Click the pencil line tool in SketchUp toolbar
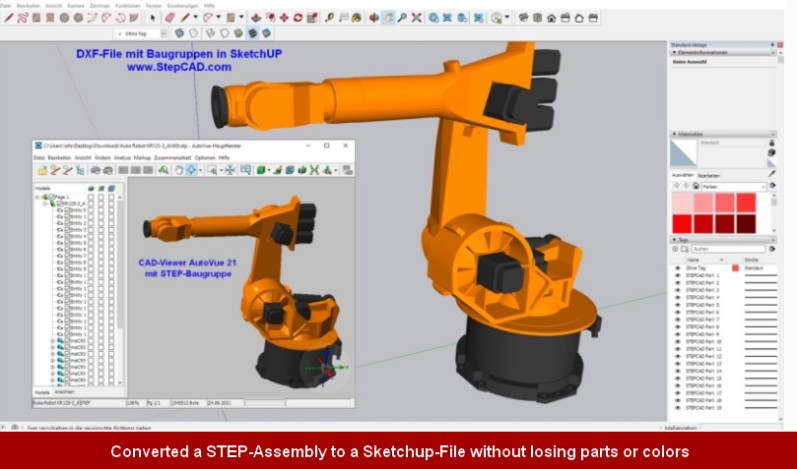 pos(182,17)
